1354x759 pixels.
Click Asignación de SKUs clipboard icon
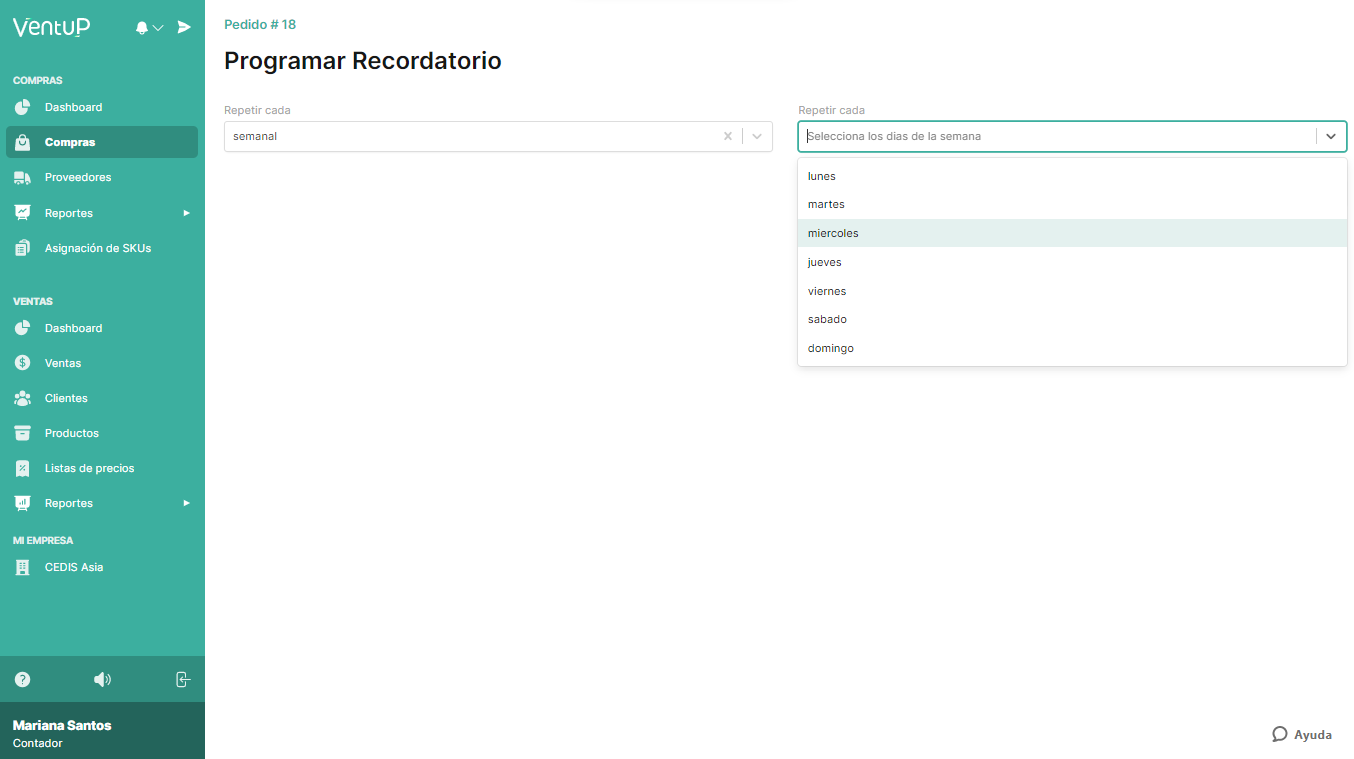click(23, 248)
